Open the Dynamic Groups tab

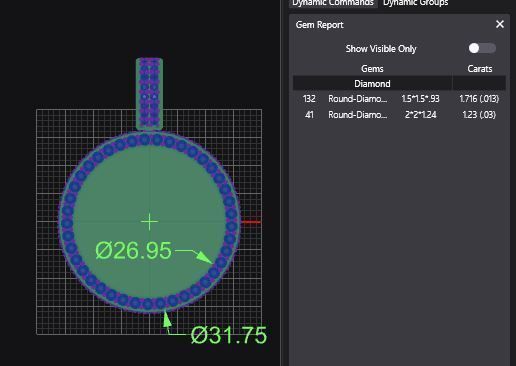coord(415,3)
